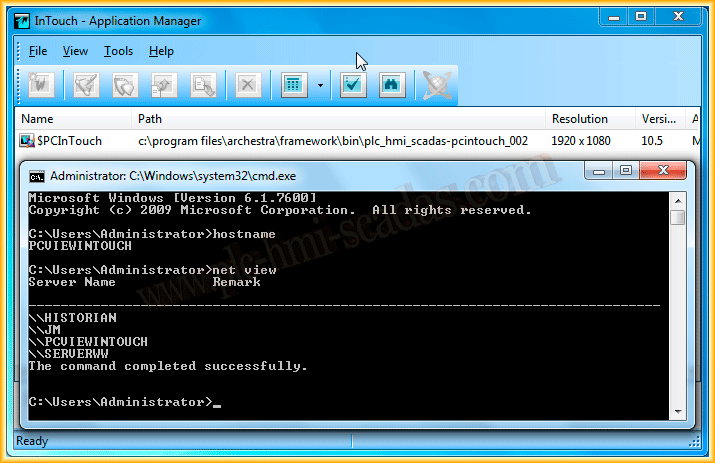Screen dimensions: 715x463
Task: Click the Resolution column header
Action: 579,119
